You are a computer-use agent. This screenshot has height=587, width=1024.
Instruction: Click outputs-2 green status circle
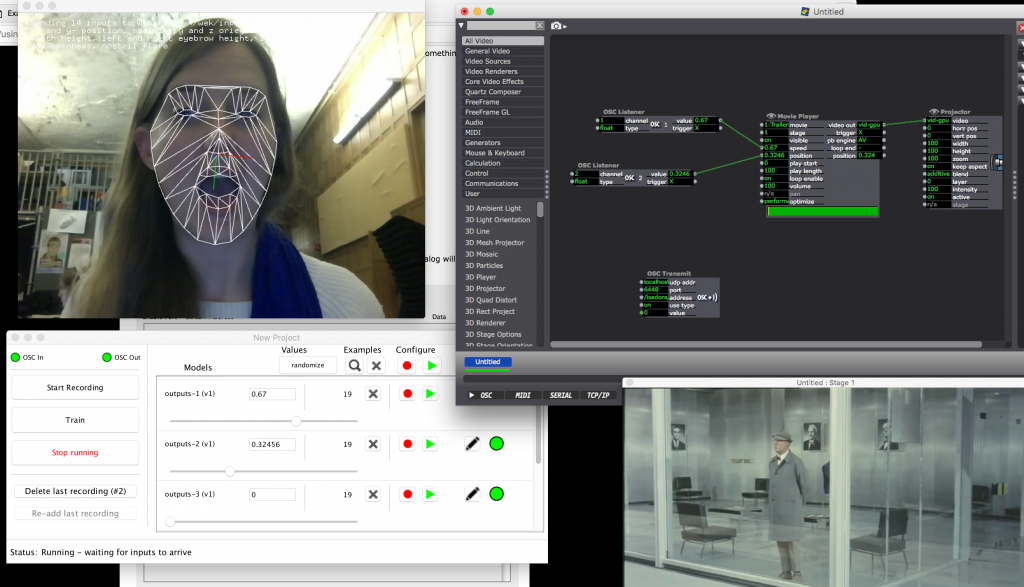pos(496,444)
